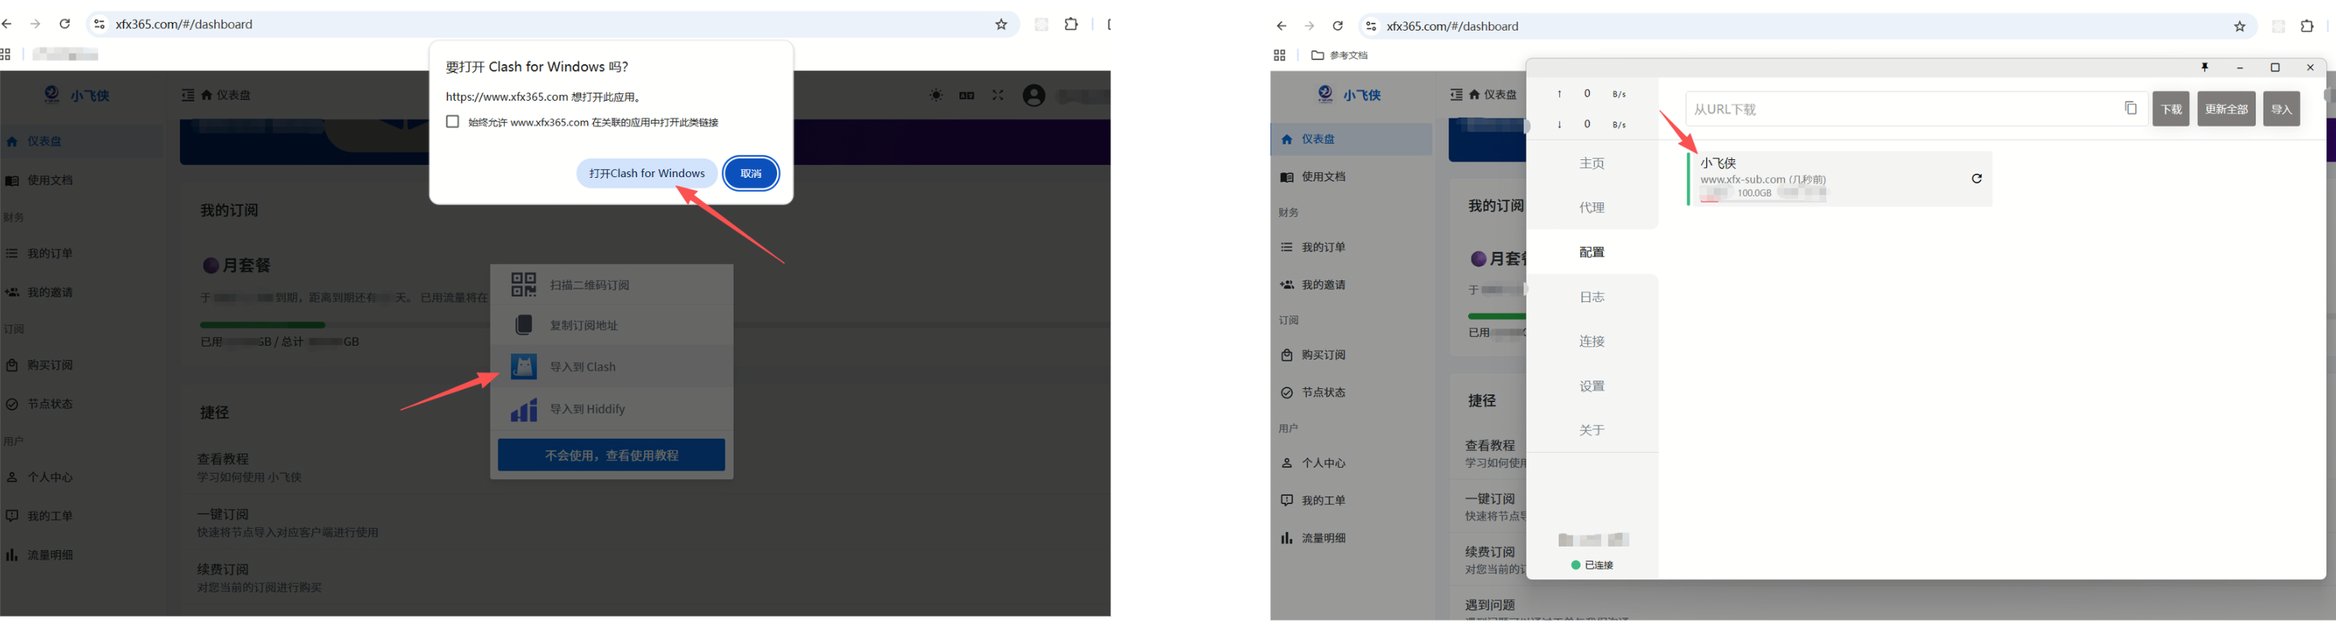Viewport: 2336px width, 632px height.
Task: Check the 始终允许 www.xfx365.com checkbox
Action: pos(453,122)
